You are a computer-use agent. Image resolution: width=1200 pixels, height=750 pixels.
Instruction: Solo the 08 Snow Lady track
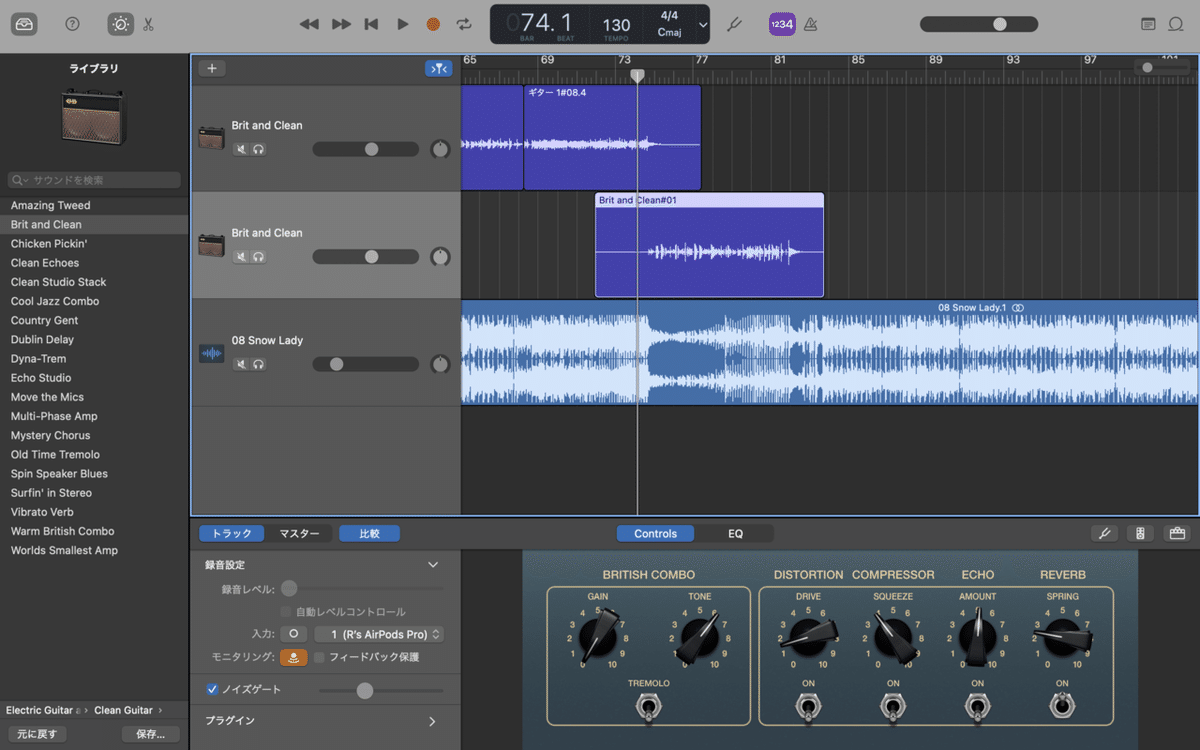tap(259, 364)
